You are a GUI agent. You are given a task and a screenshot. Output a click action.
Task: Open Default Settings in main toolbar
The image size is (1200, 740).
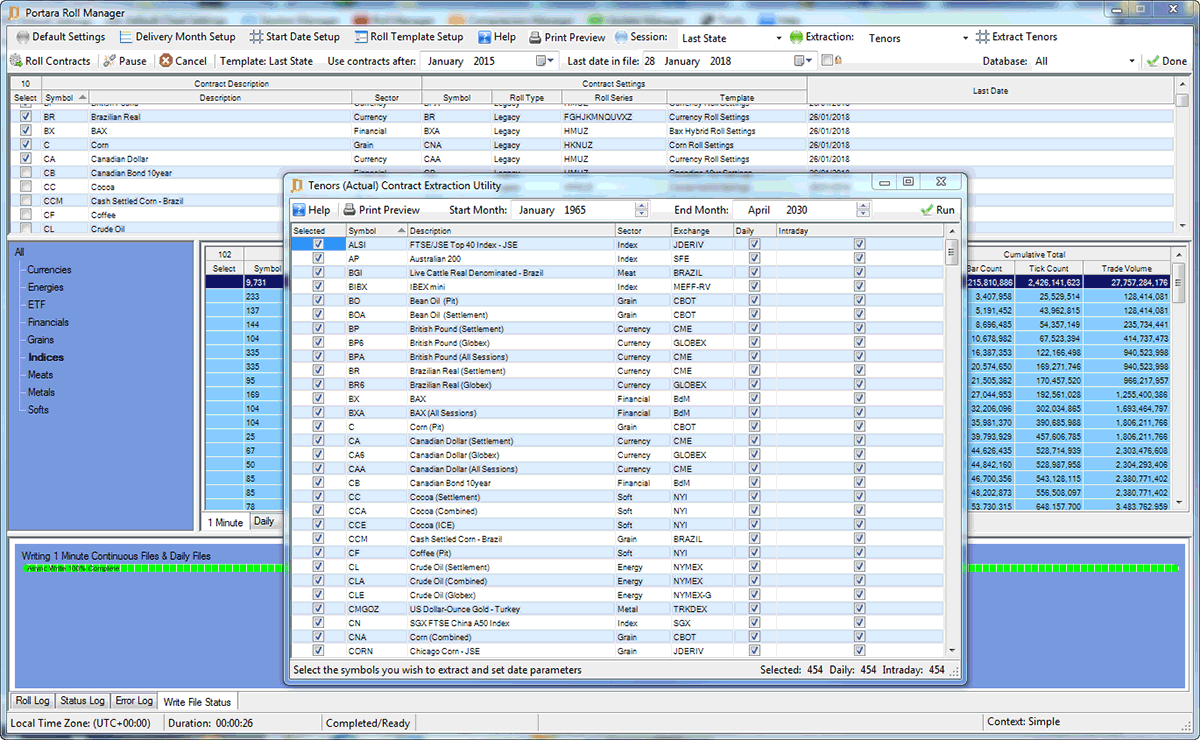pyautogui.click(x=60, y=37)
